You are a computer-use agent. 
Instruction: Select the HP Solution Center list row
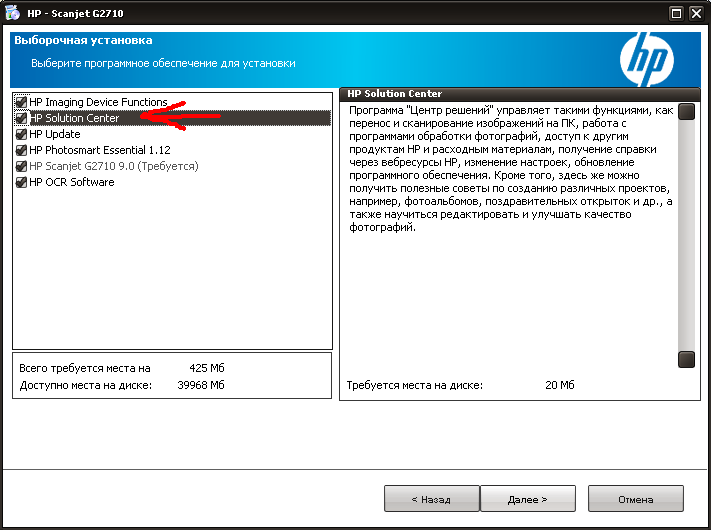[172, 118]
